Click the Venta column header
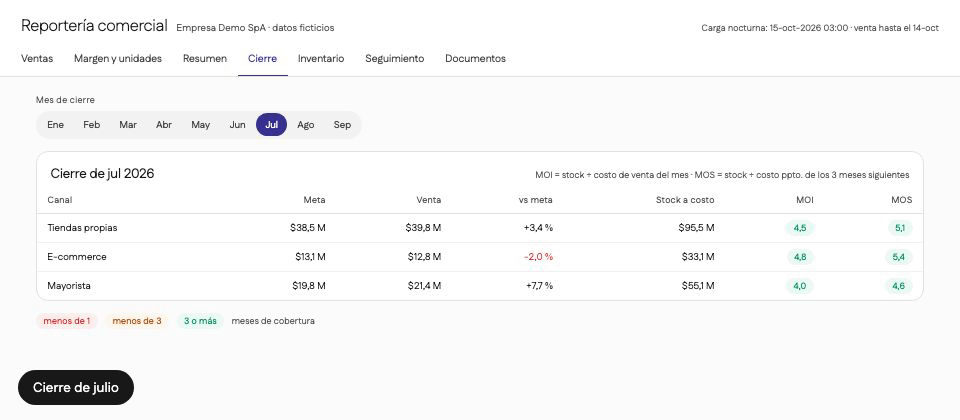Screen dimensions: 960x420 click(429, 200)
